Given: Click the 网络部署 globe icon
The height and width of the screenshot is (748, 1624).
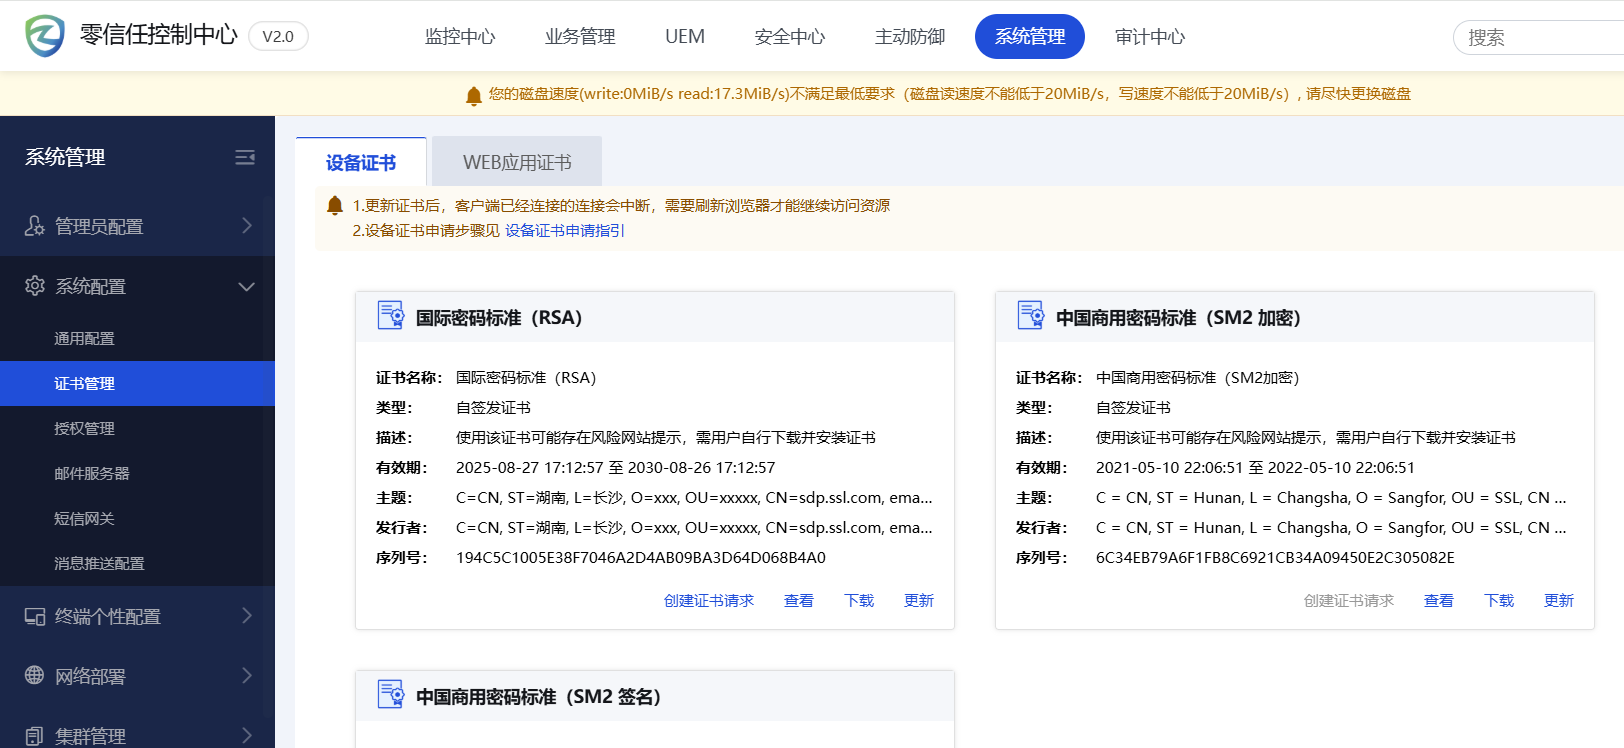Looking at the screenshot, I should pyautogui.click(x=35, y=676).
